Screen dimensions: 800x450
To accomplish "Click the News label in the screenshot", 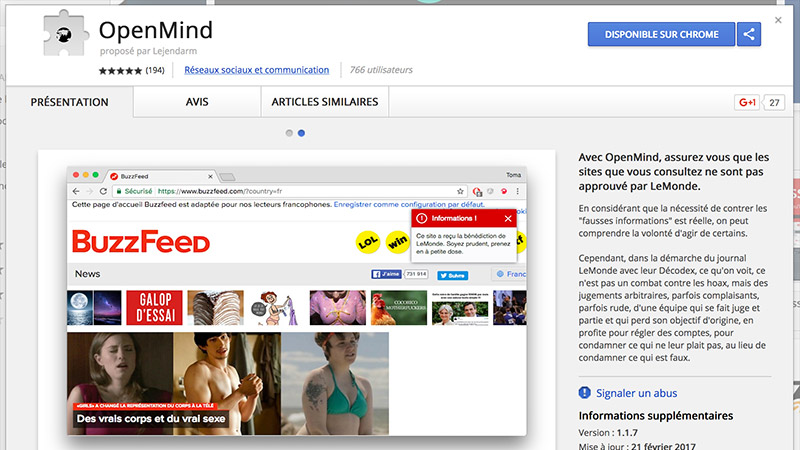I will click(x=87, y=274).
